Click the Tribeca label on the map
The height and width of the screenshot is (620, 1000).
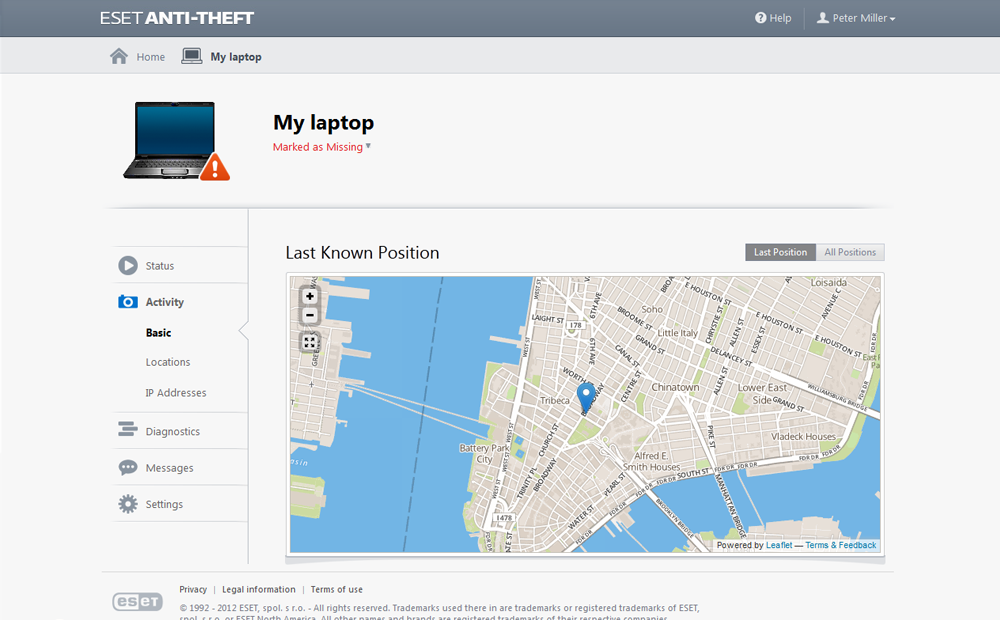click(x=555, y=401)
